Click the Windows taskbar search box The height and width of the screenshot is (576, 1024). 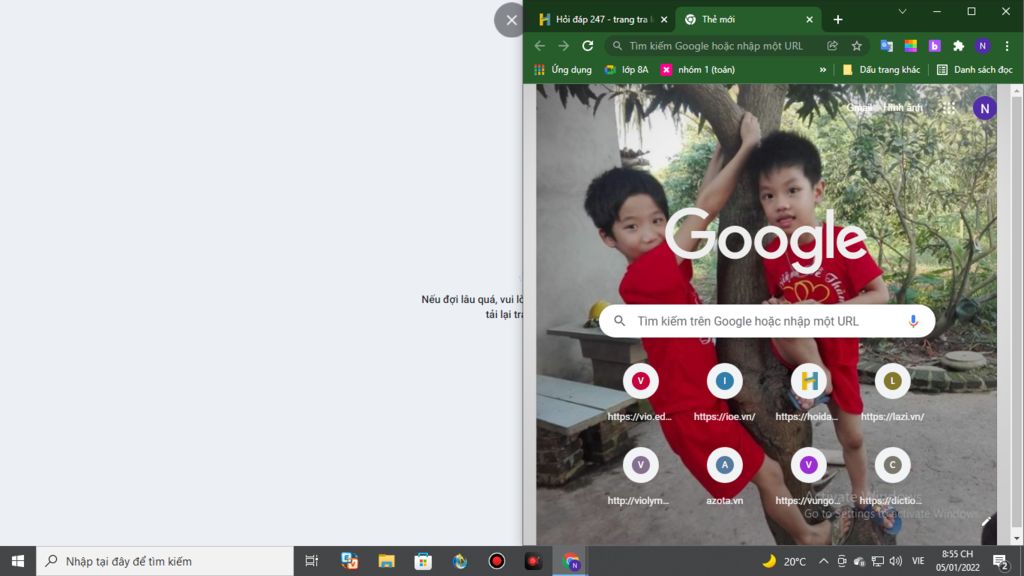coord(165,561)
